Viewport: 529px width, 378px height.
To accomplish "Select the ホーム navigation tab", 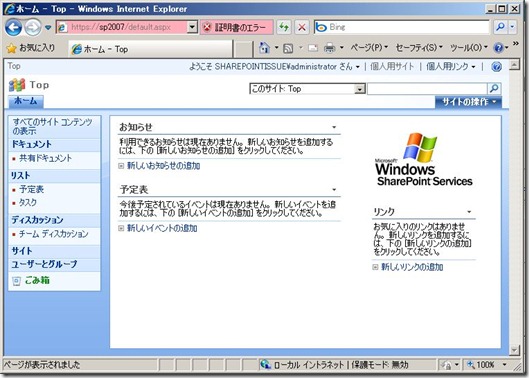I will [x=26, y=101].
